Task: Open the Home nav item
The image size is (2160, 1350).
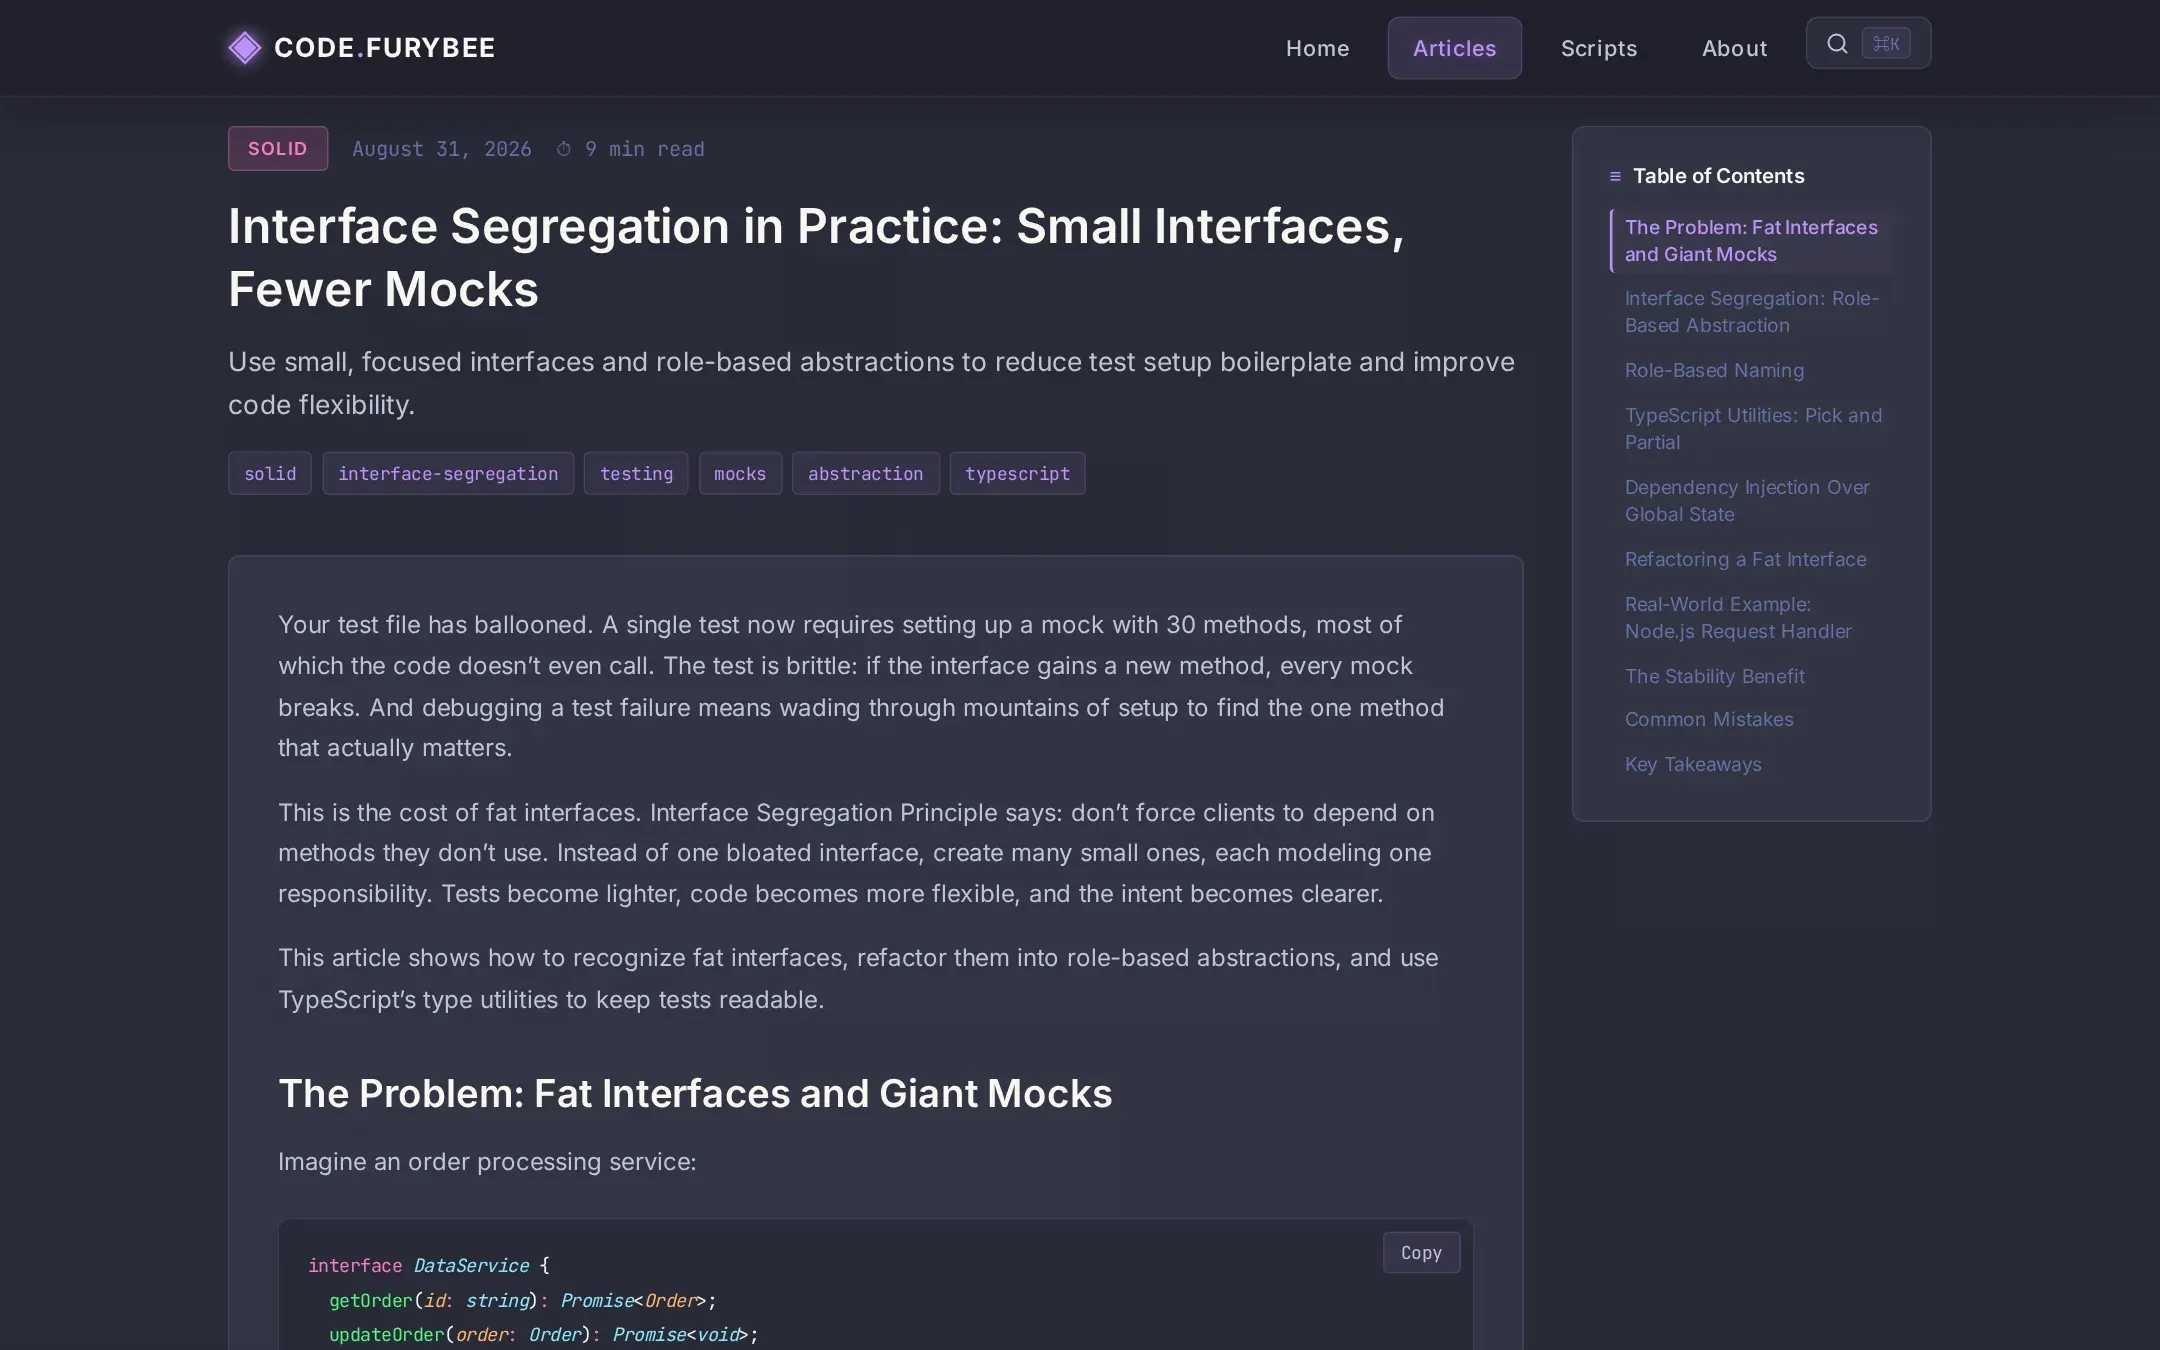Action: coord(1317,48)
